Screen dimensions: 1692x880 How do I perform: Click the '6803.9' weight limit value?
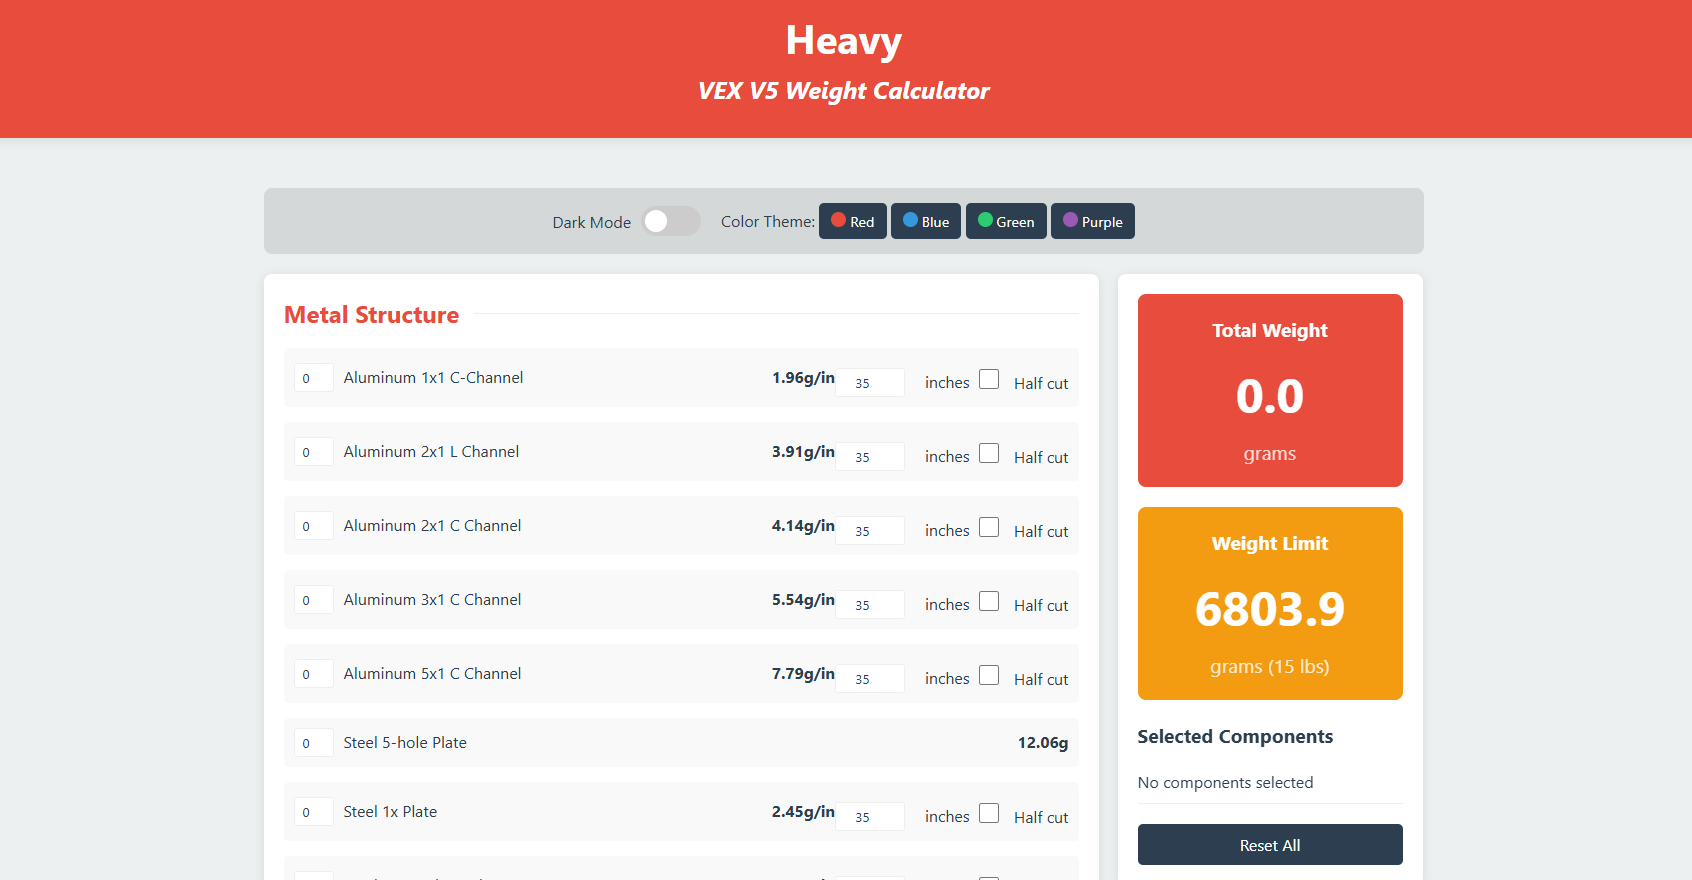point(1270,609)
